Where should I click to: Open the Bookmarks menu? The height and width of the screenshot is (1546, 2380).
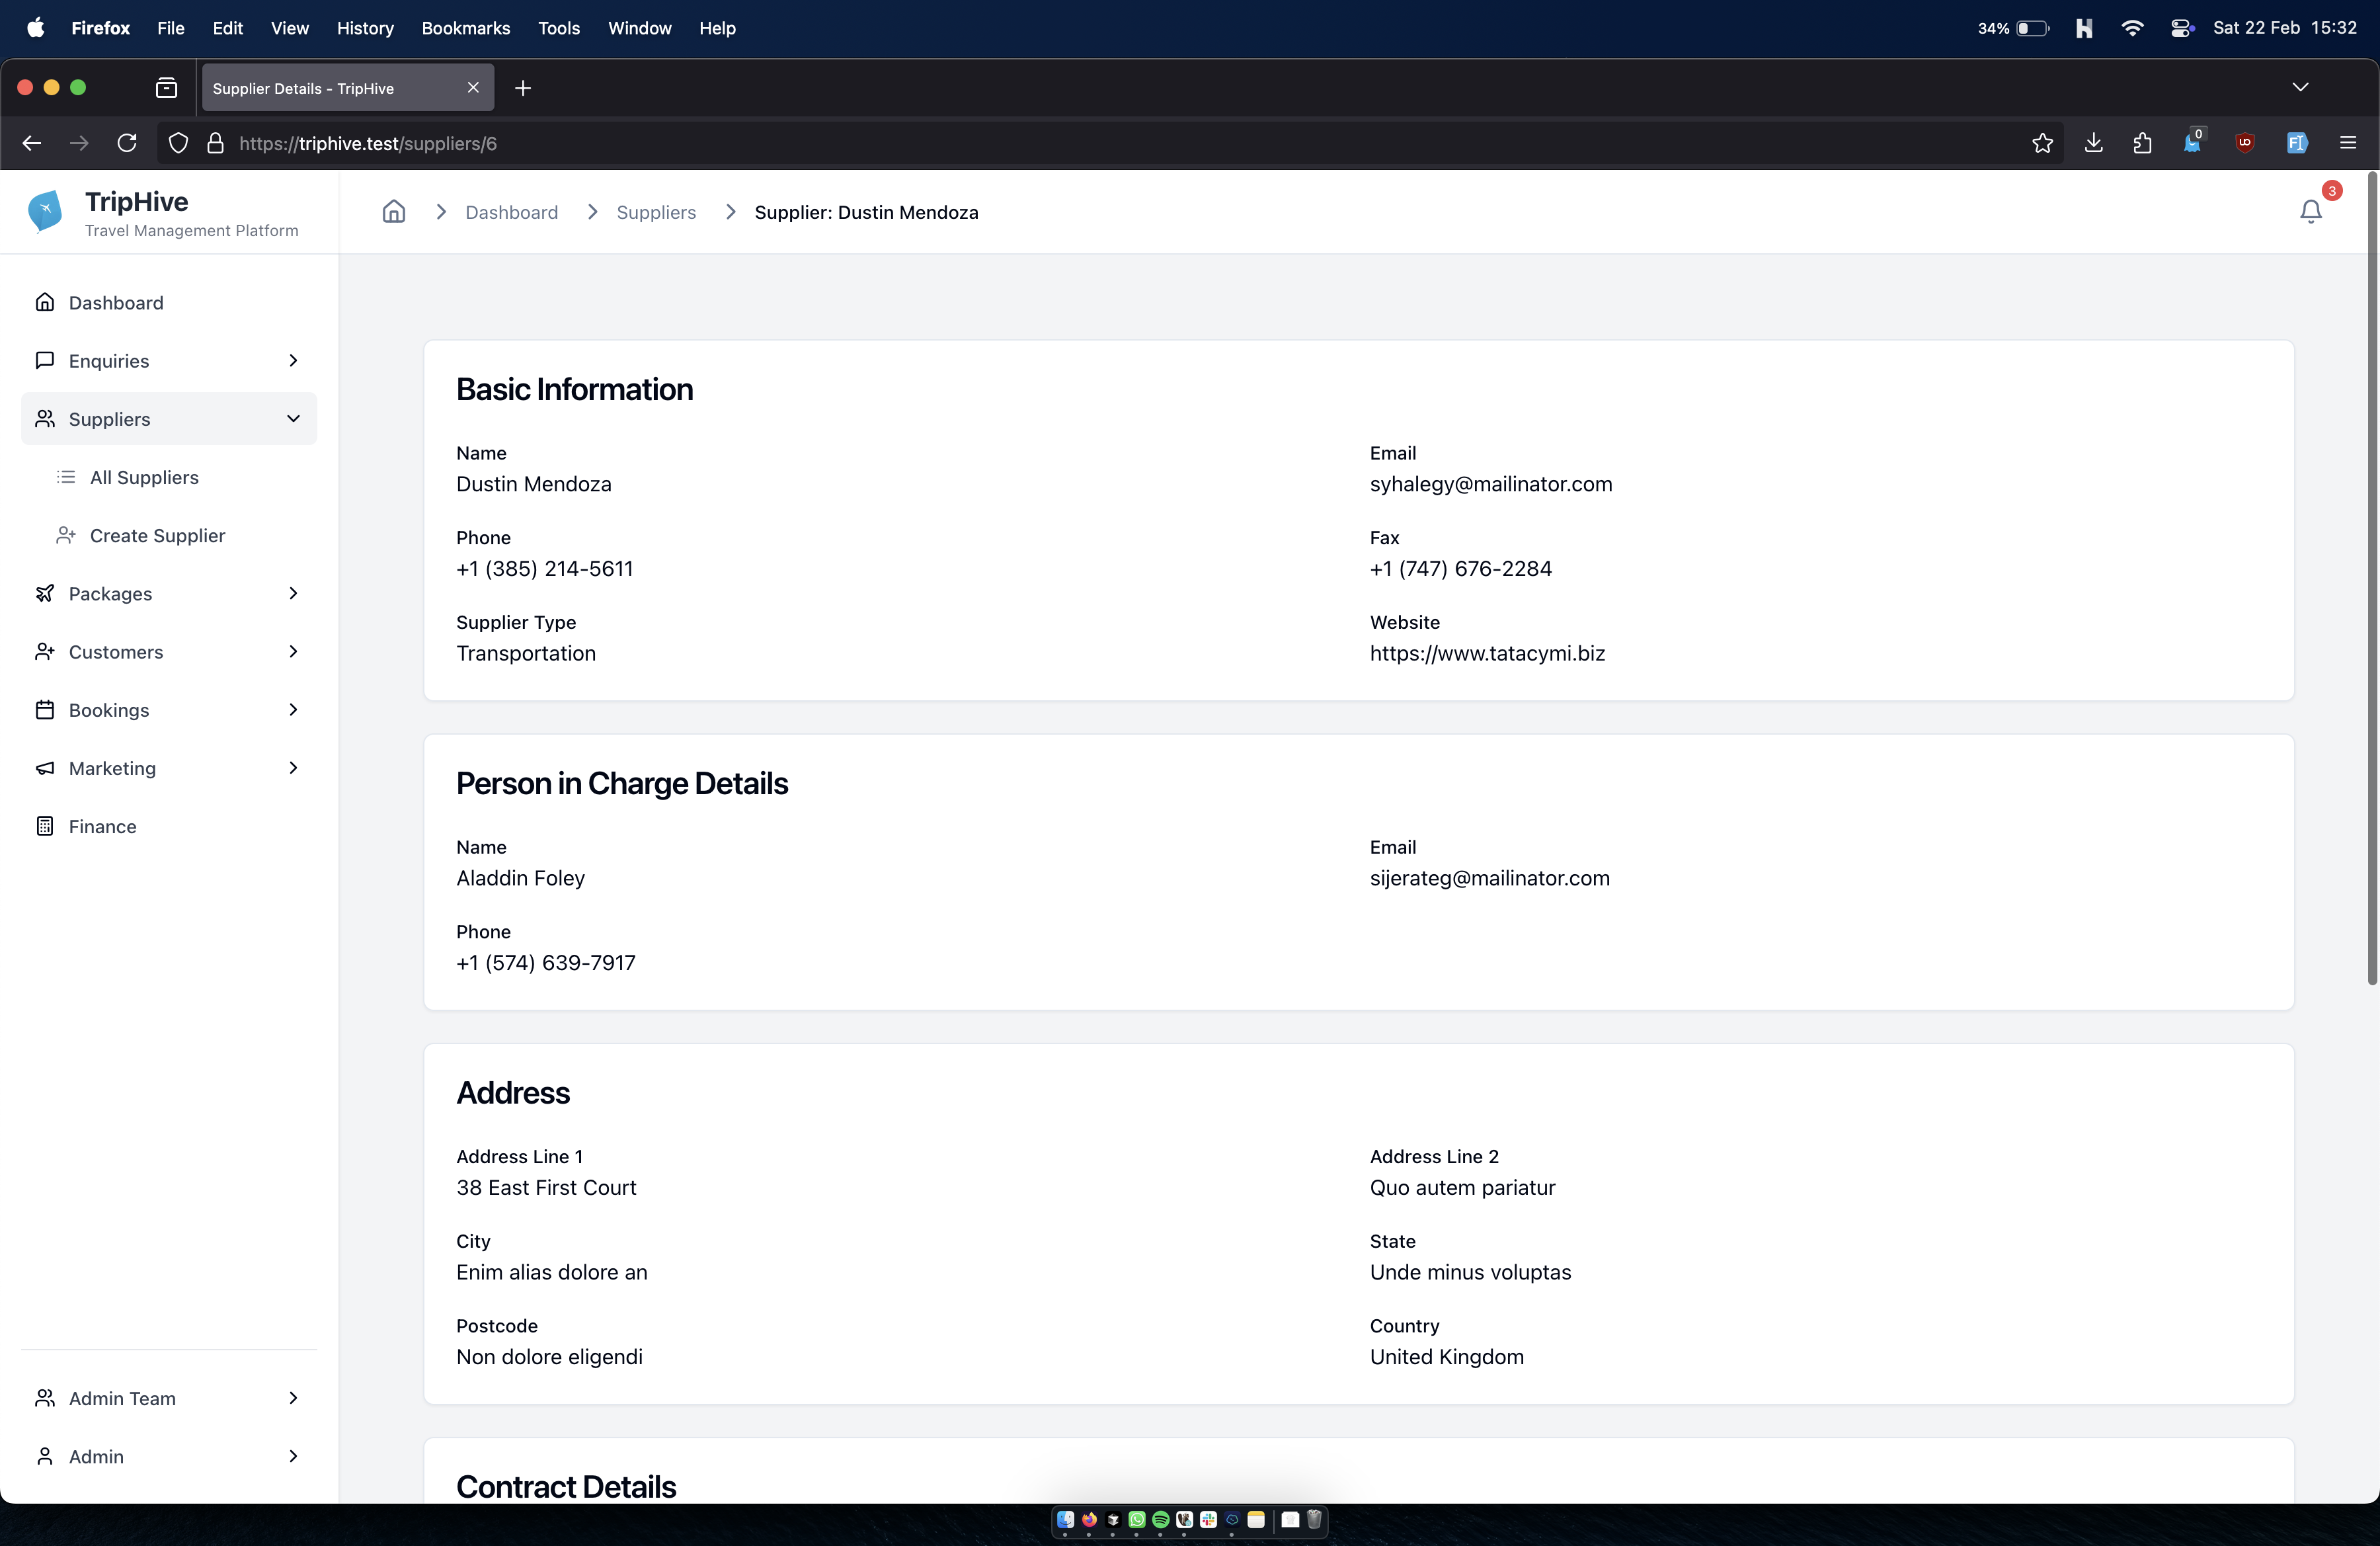coord(466,28)
